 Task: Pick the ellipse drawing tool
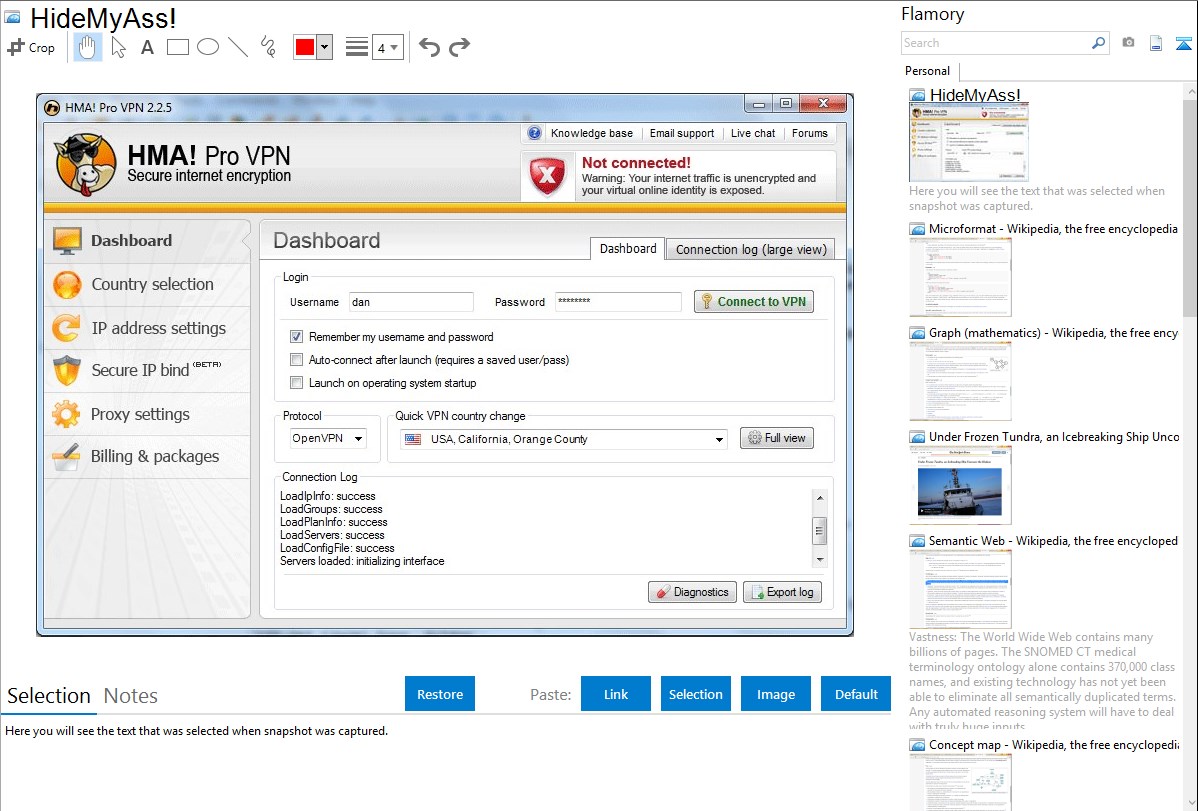pos(208,47)
